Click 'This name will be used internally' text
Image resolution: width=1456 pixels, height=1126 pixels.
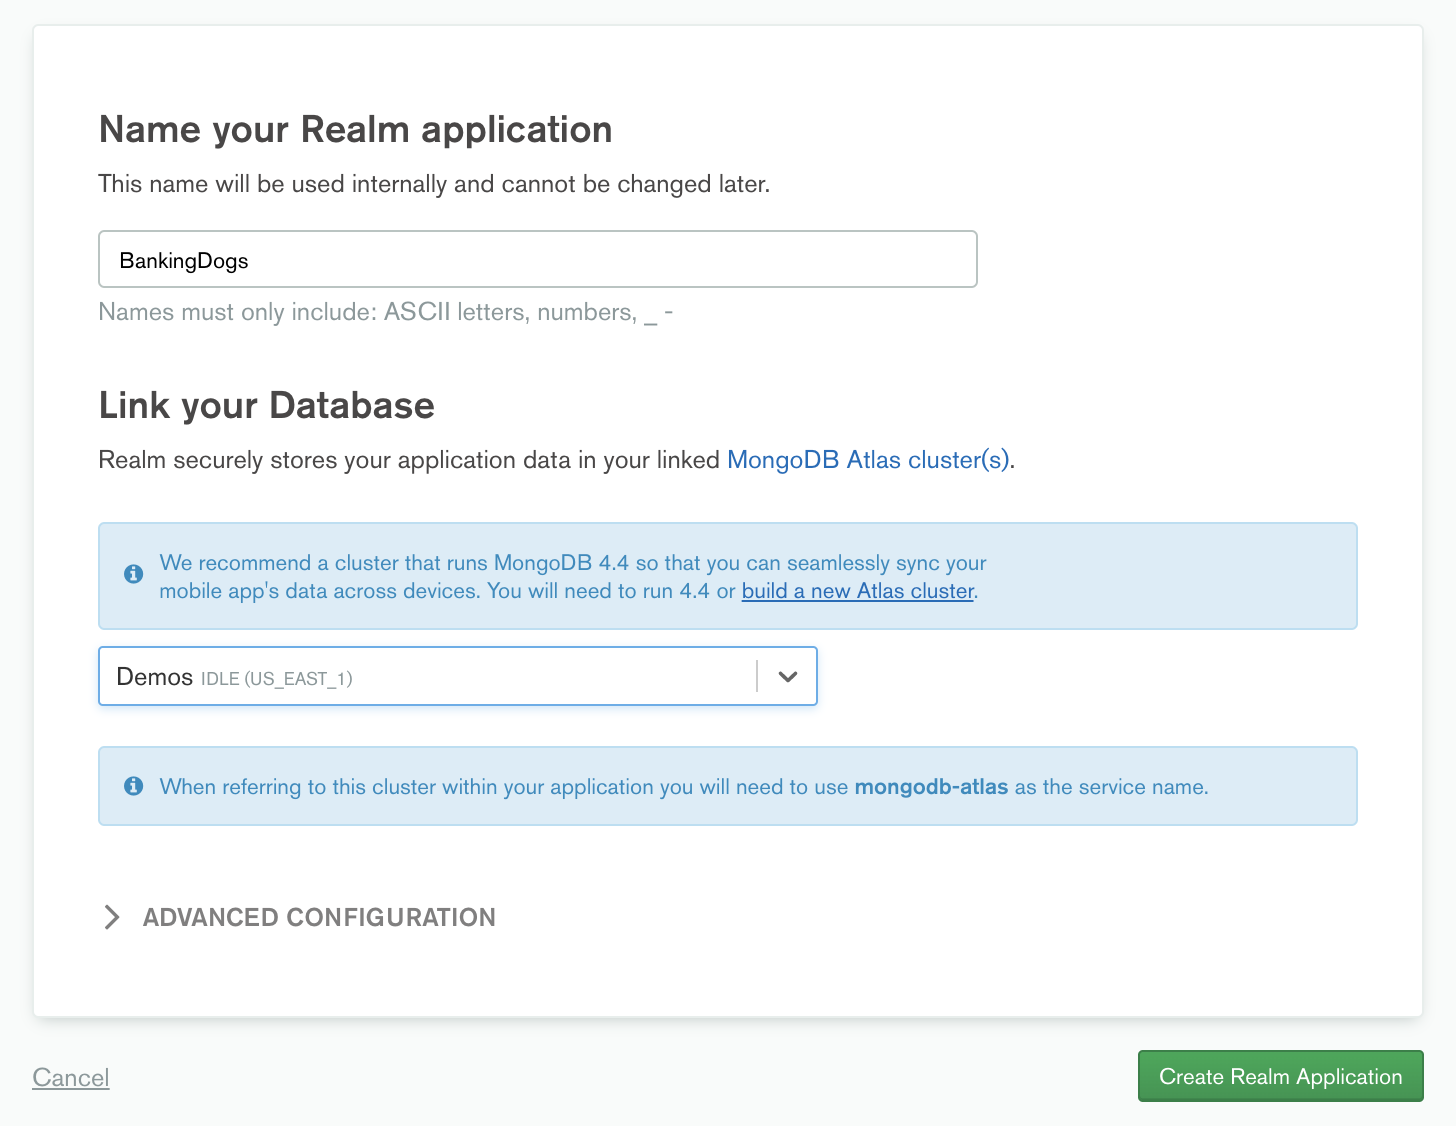pos(434,184)
